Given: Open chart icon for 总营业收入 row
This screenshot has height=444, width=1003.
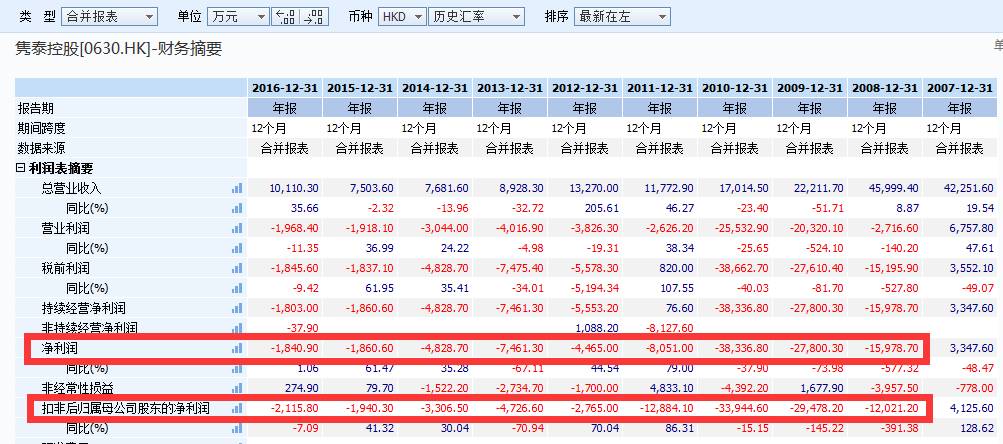Looking at the screenshot, I should click(237, 188).
